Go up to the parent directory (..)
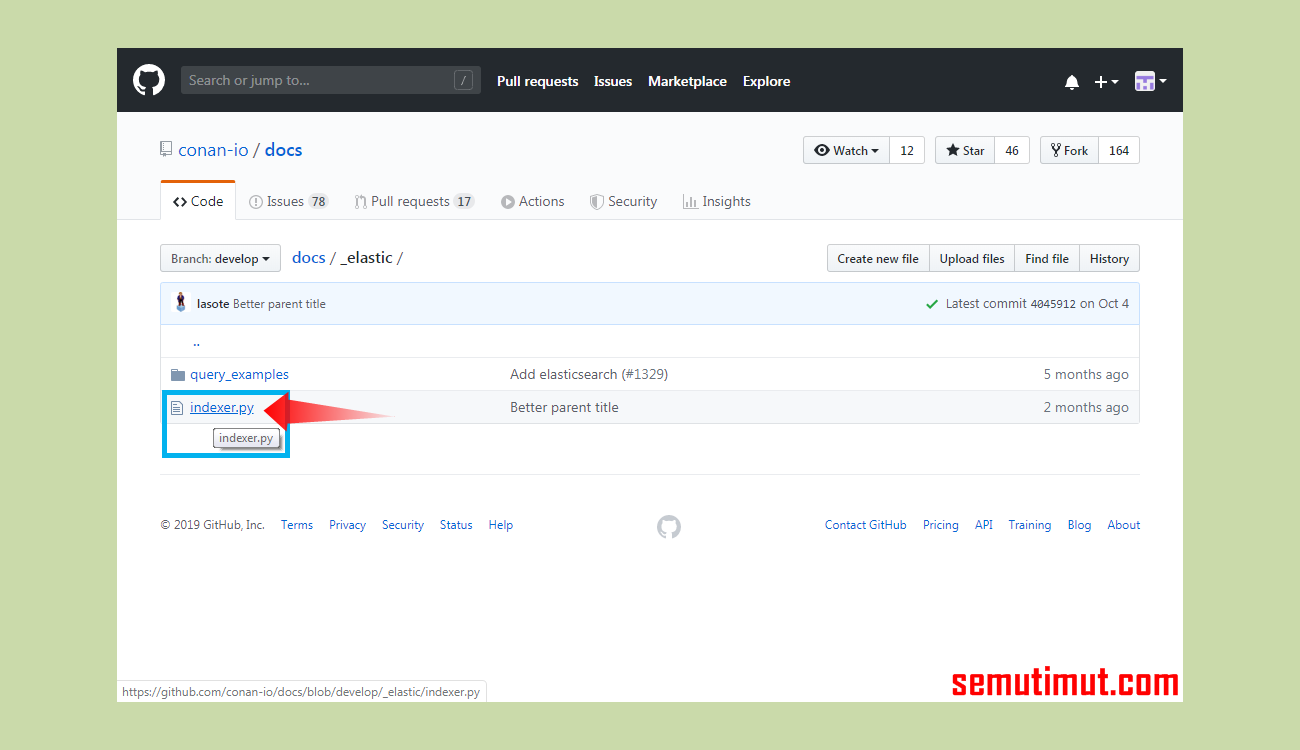1300x750 pixels. pyautogui.click(x=196, y=342)
